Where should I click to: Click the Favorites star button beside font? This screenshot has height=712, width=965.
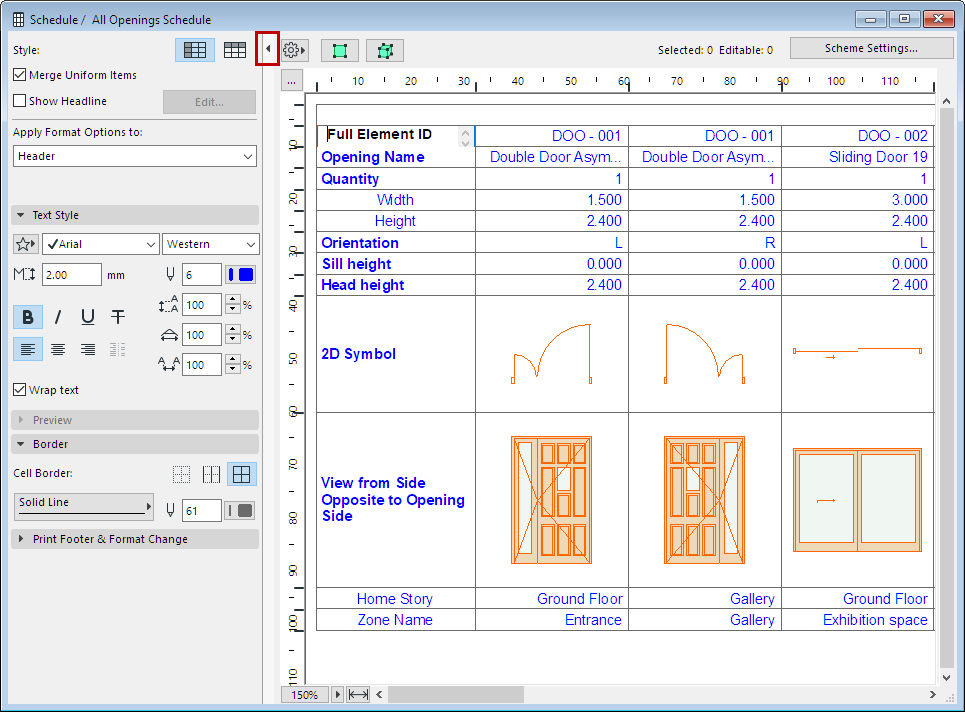click(25, 244)
